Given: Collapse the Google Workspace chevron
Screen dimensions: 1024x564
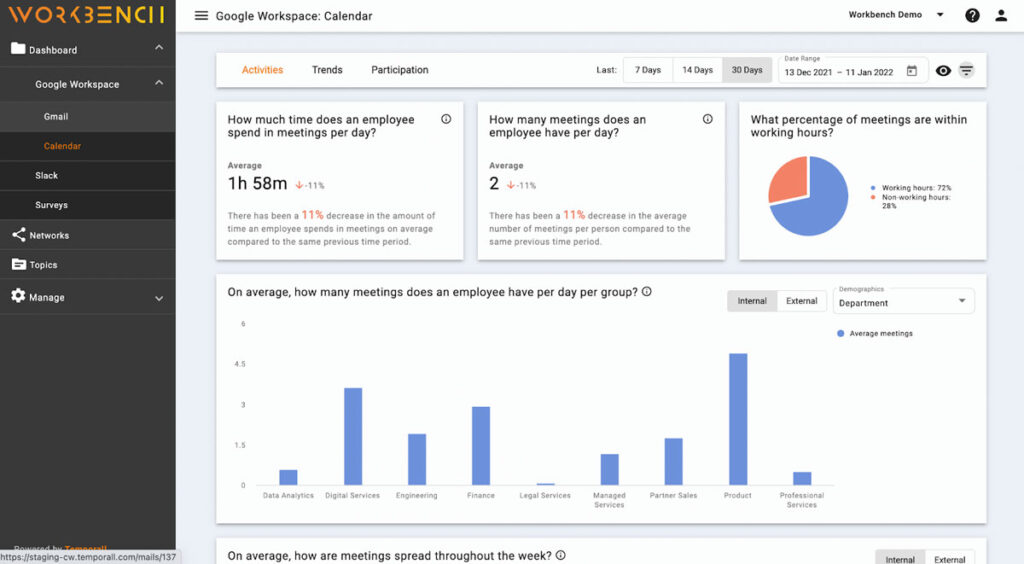Looking at the screenshot, I should 159,84.
